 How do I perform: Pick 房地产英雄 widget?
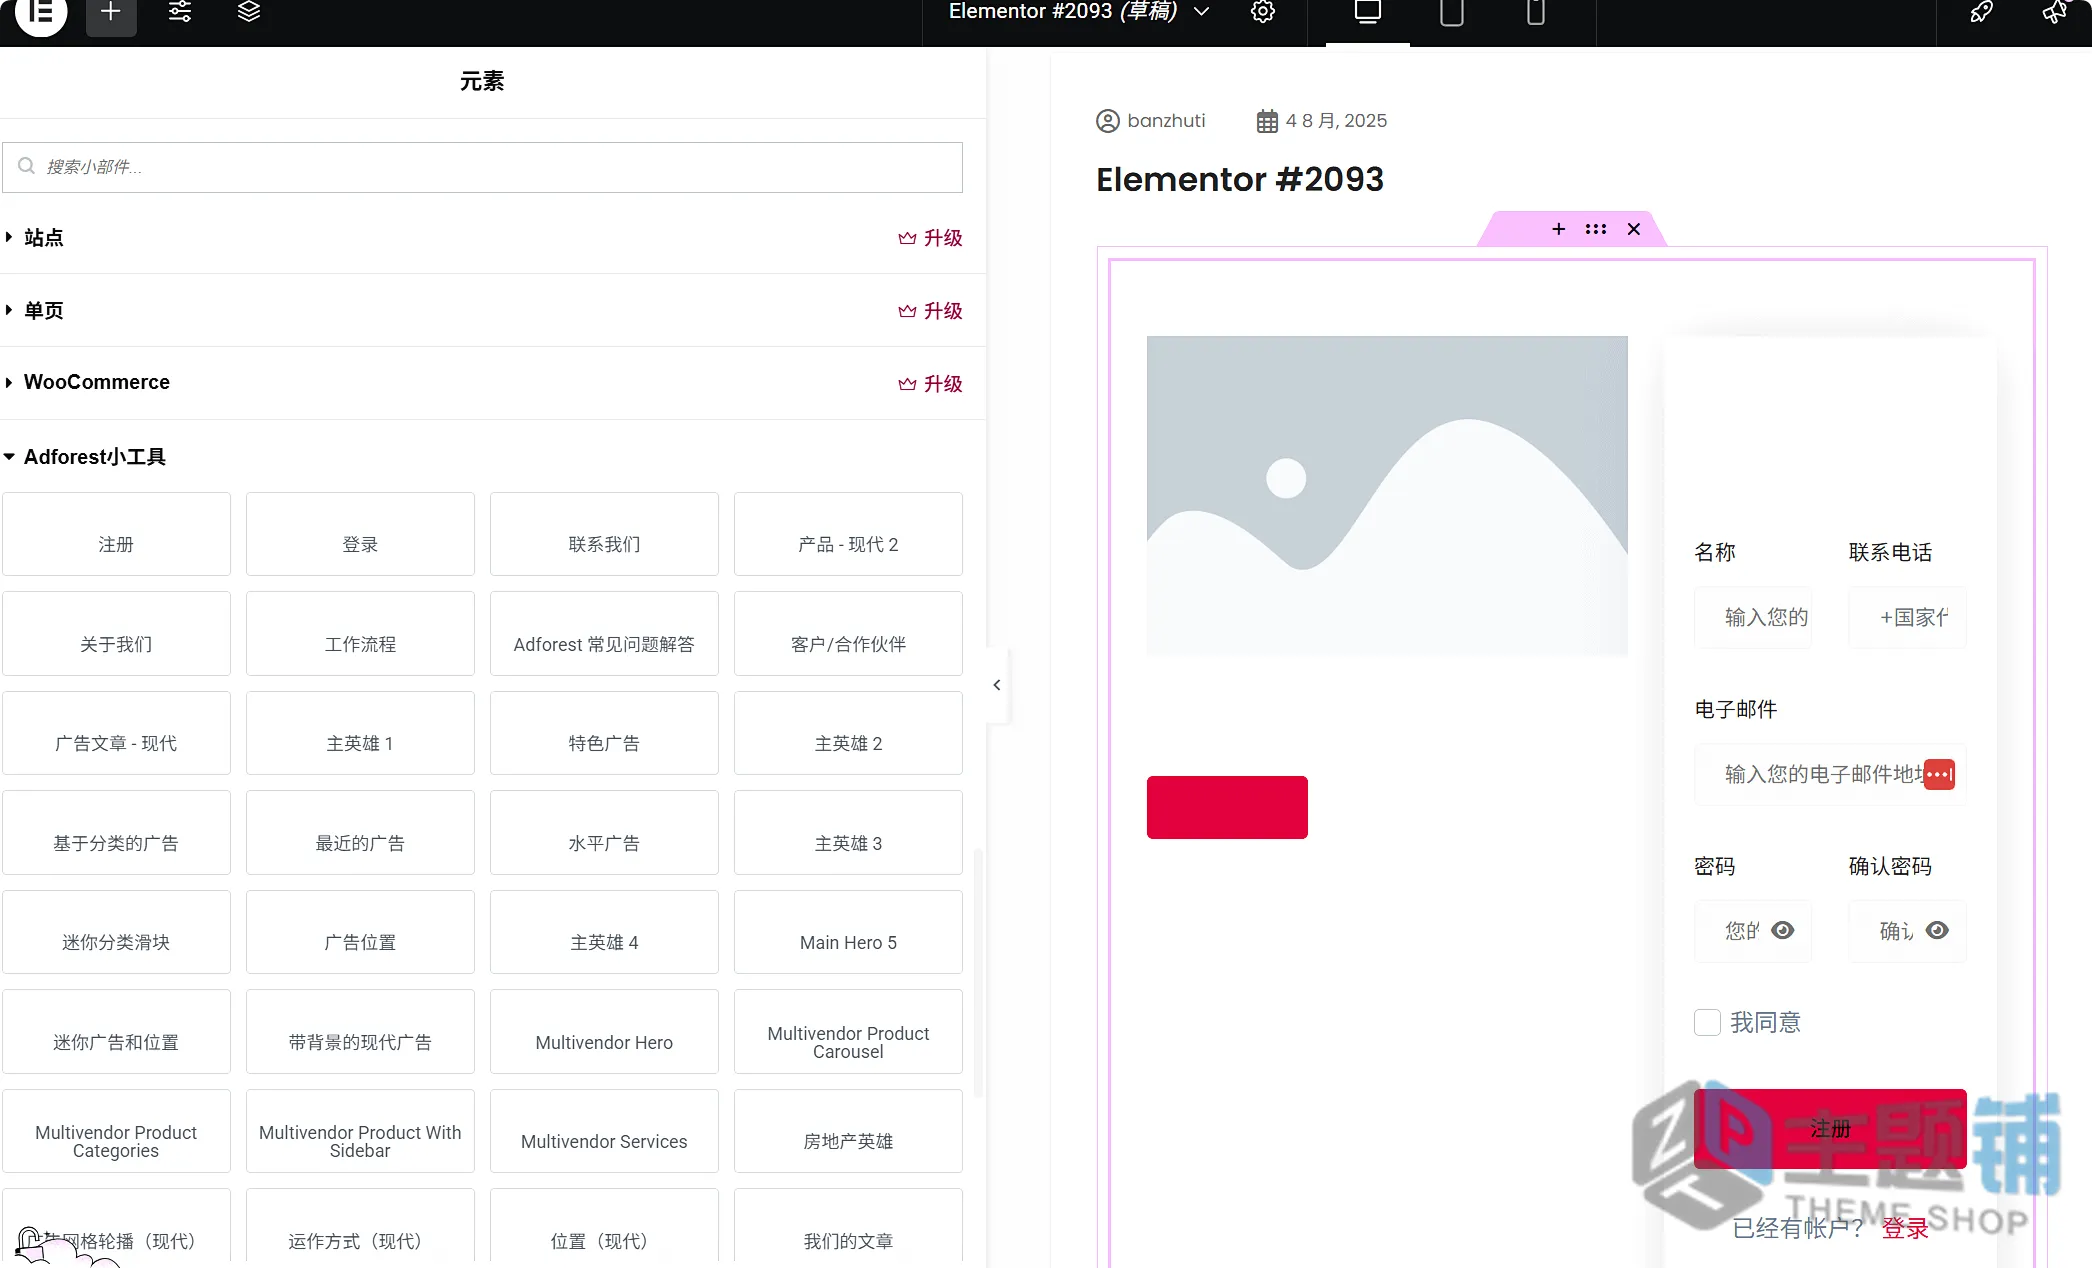848,1131
